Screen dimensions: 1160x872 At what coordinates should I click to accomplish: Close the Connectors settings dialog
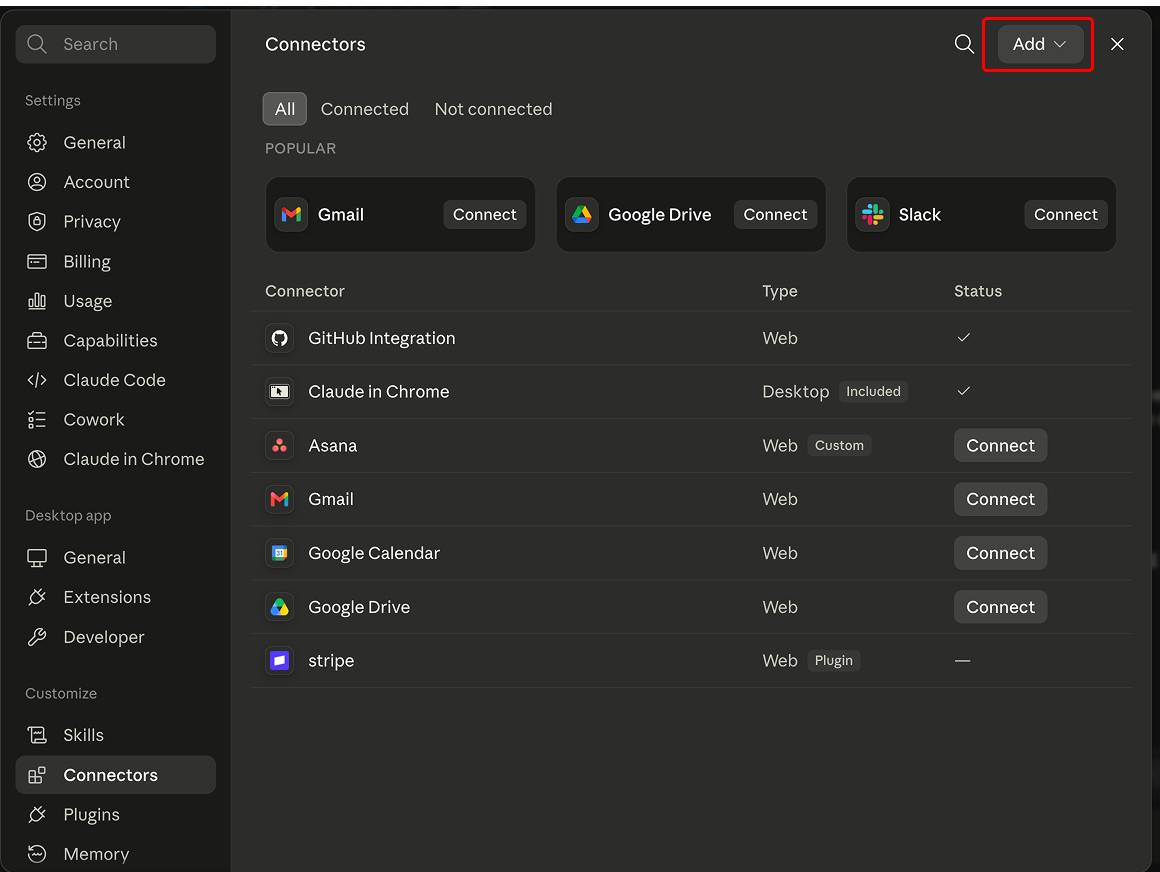click(1117, 44)
